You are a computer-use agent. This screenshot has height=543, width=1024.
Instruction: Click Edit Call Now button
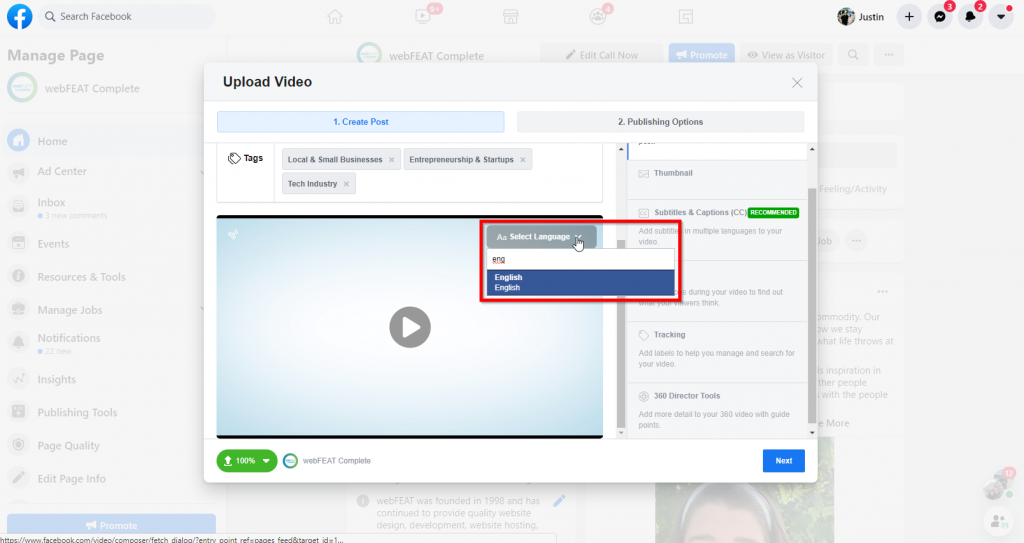pyautogui.click(x=601, y=55)
